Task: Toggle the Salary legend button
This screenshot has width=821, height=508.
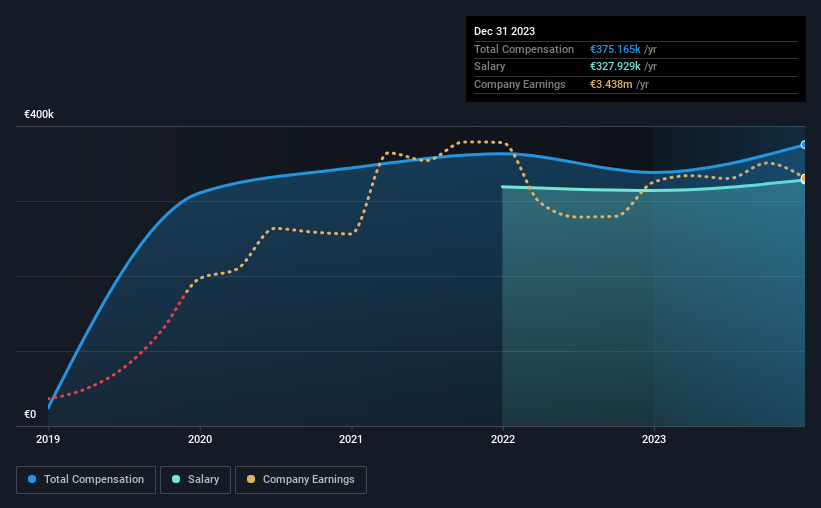Action: click(195, 480)
